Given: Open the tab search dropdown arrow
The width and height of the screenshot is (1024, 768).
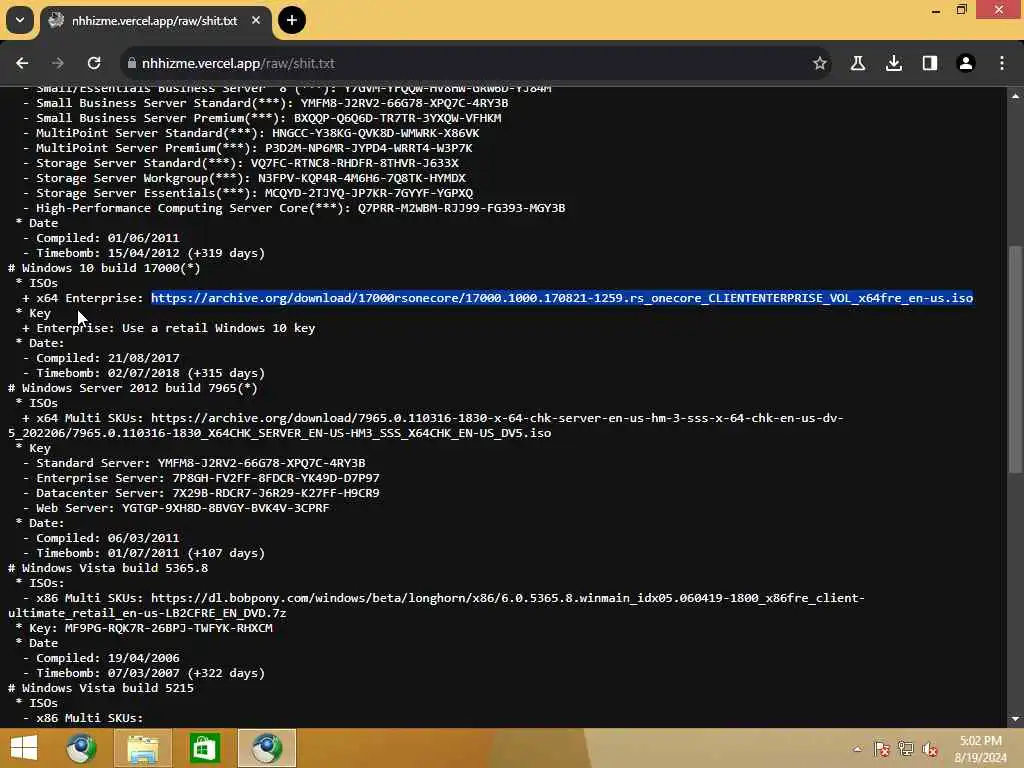Looking at the screenshot, I should (20, 20).
